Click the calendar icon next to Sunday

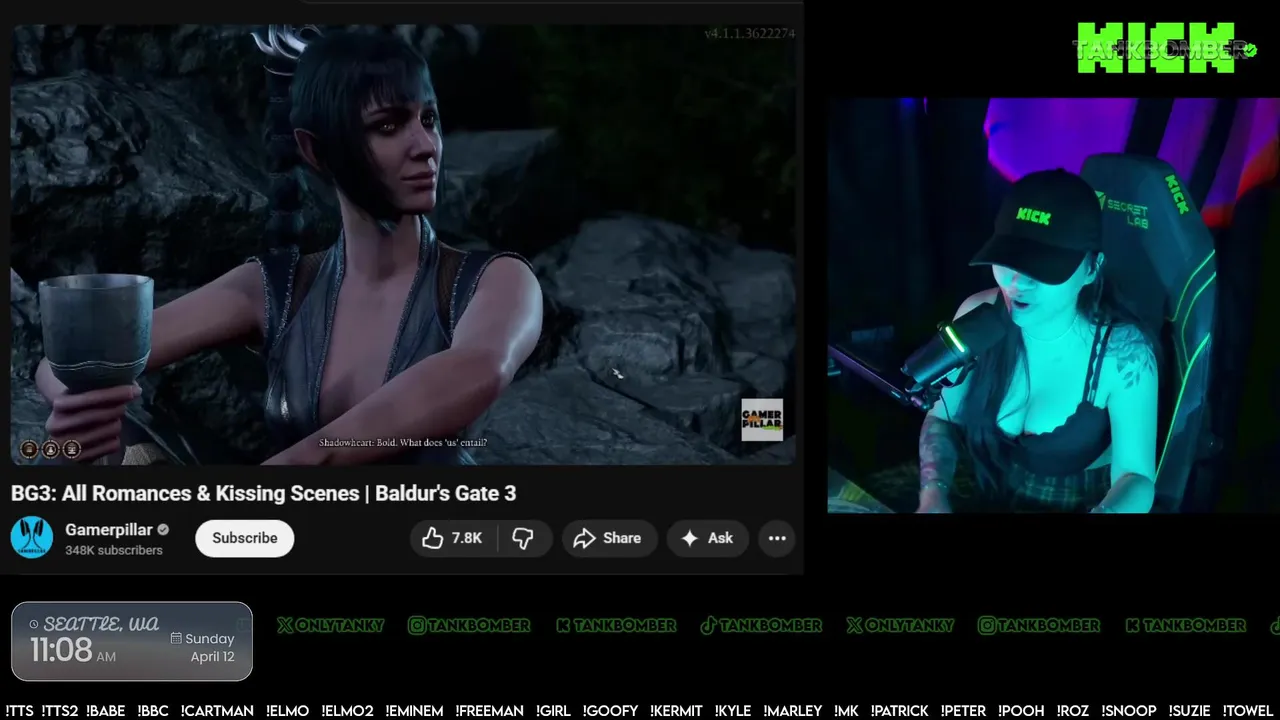(x=176, y=638)
